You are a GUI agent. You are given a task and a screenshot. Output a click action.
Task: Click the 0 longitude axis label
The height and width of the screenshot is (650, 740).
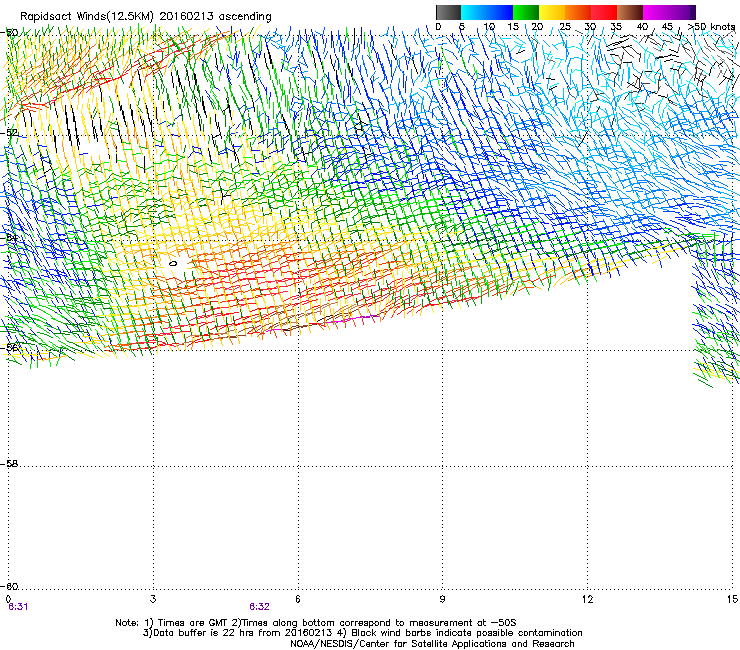coord(8,599)
